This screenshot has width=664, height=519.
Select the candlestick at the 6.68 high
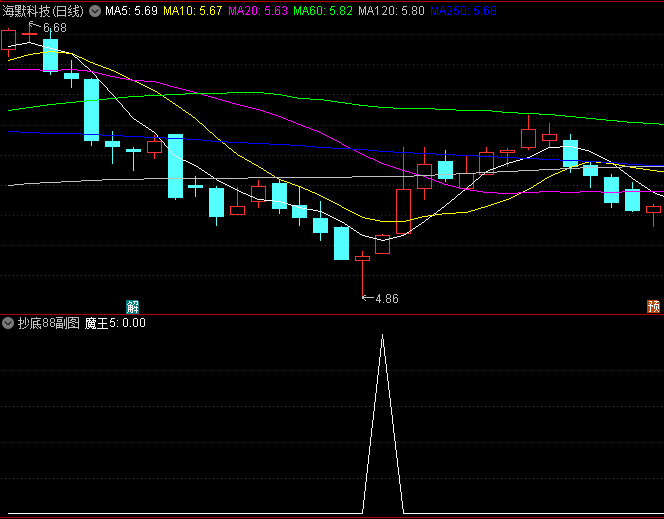tap(30, 33)
